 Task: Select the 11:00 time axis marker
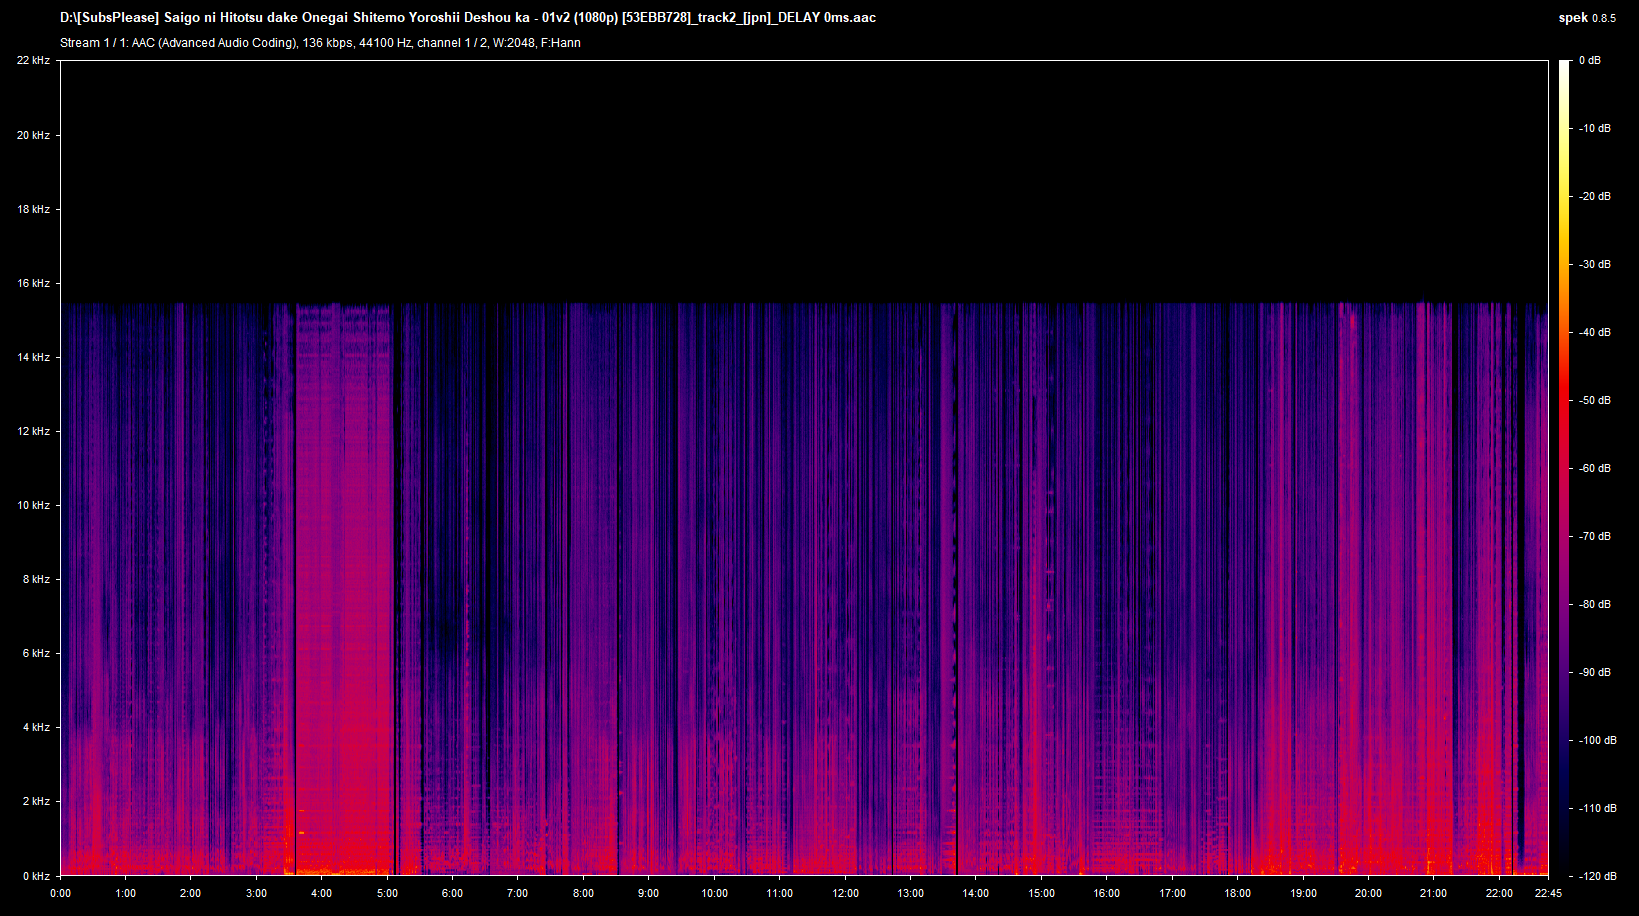coord(779,893)
